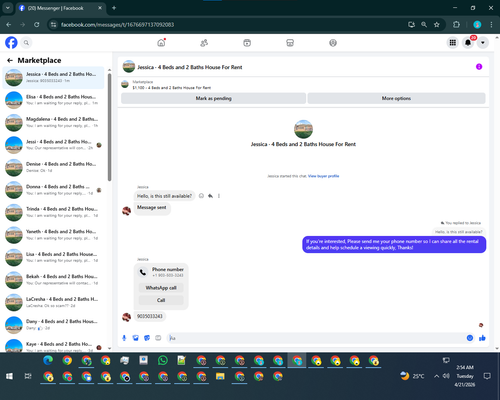
Task: Open Trinda's conversation in the list
Action: click(53, 212)
